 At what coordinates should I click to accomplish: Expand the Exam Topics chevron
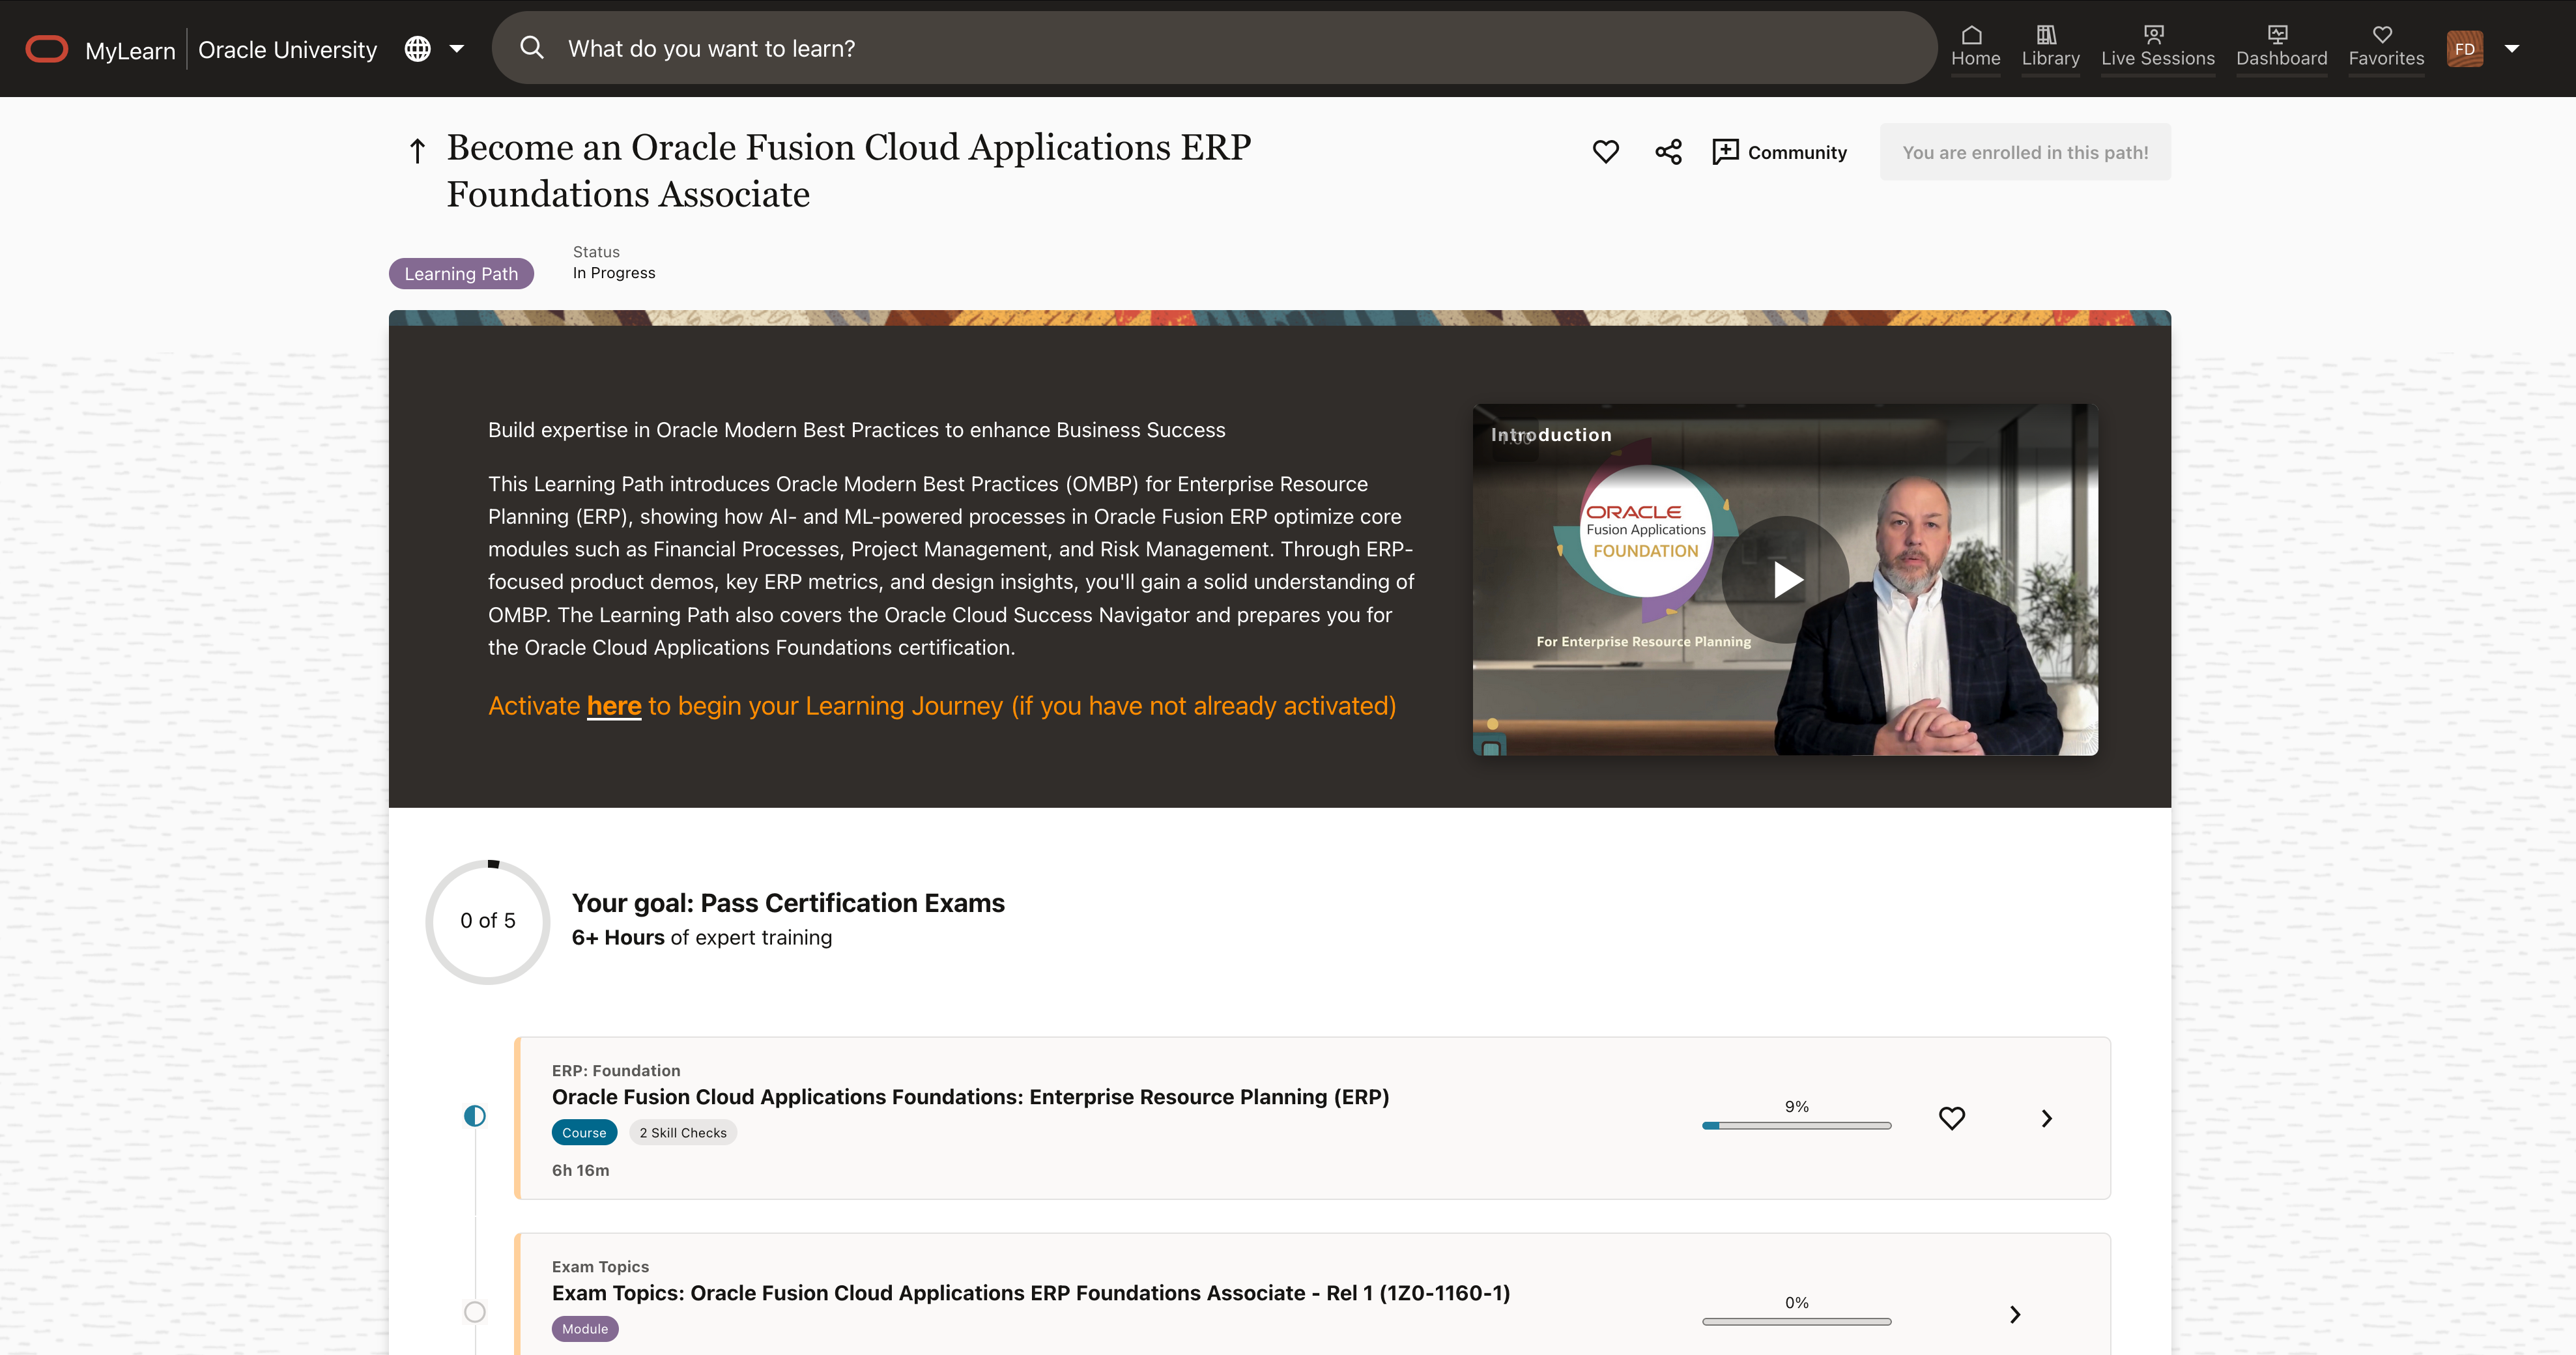pos(2015,1314)
